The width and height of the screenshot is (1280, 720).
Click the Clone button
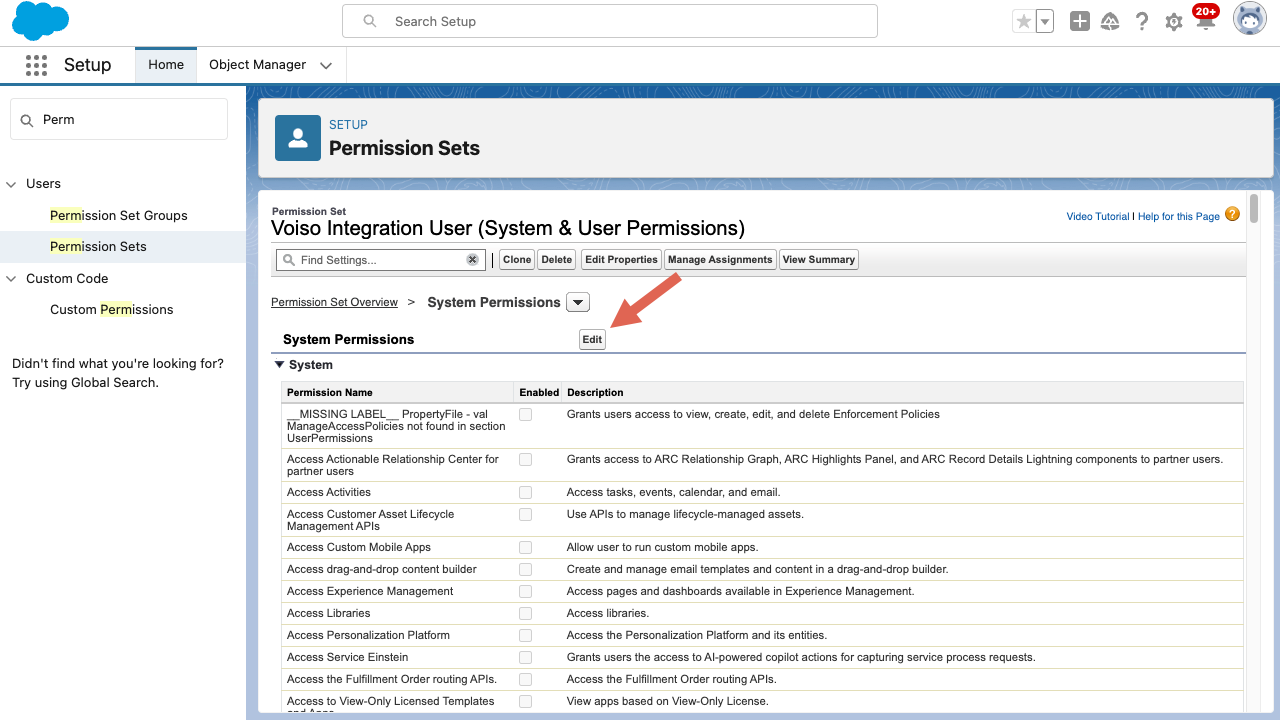[517, 260]
